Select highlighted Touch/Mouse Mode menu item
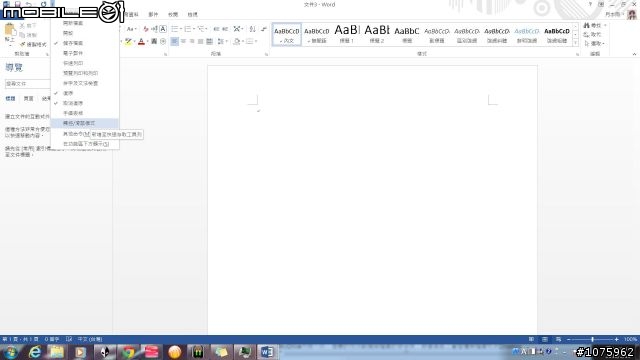This screenshot has height=360, width=640. click(85, 123)
